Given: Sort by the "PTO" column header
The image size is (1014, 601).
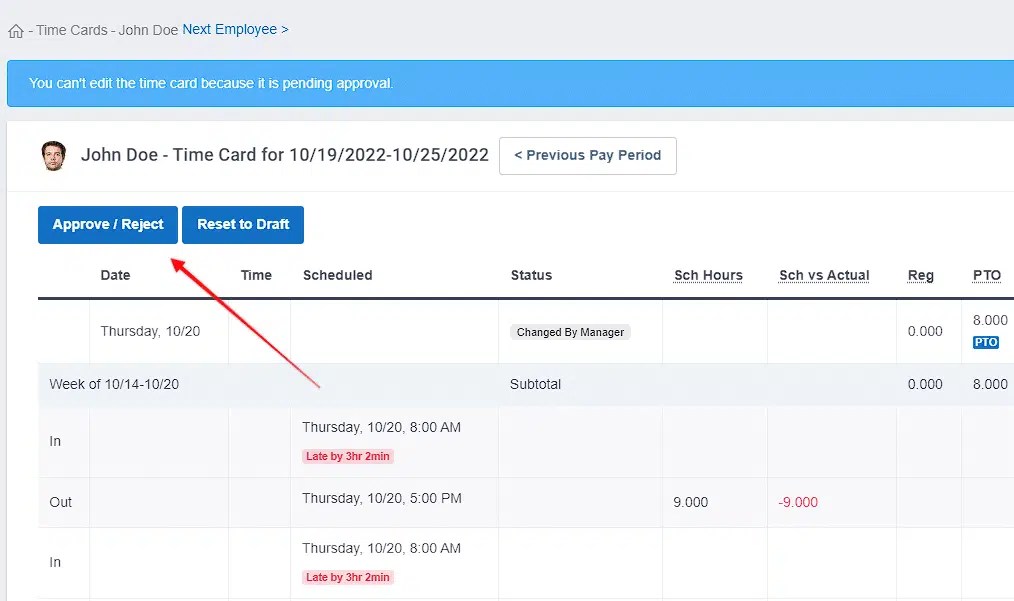Looking at the screenshot, I should 987,275.
